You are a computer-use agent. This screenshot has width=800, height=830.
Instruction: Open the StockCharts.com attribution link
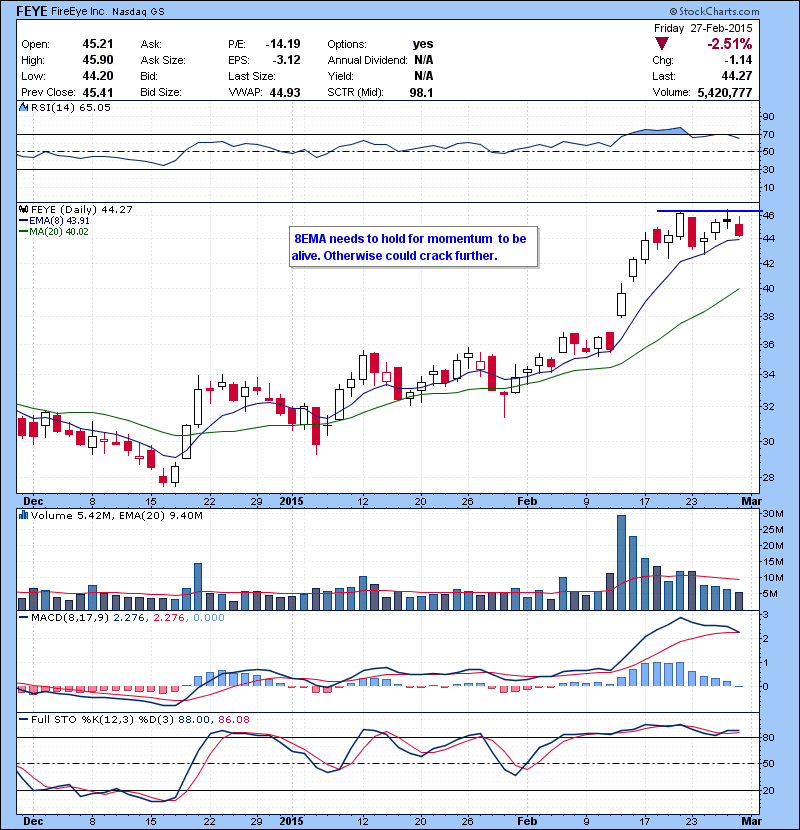[x=714, y=11]
